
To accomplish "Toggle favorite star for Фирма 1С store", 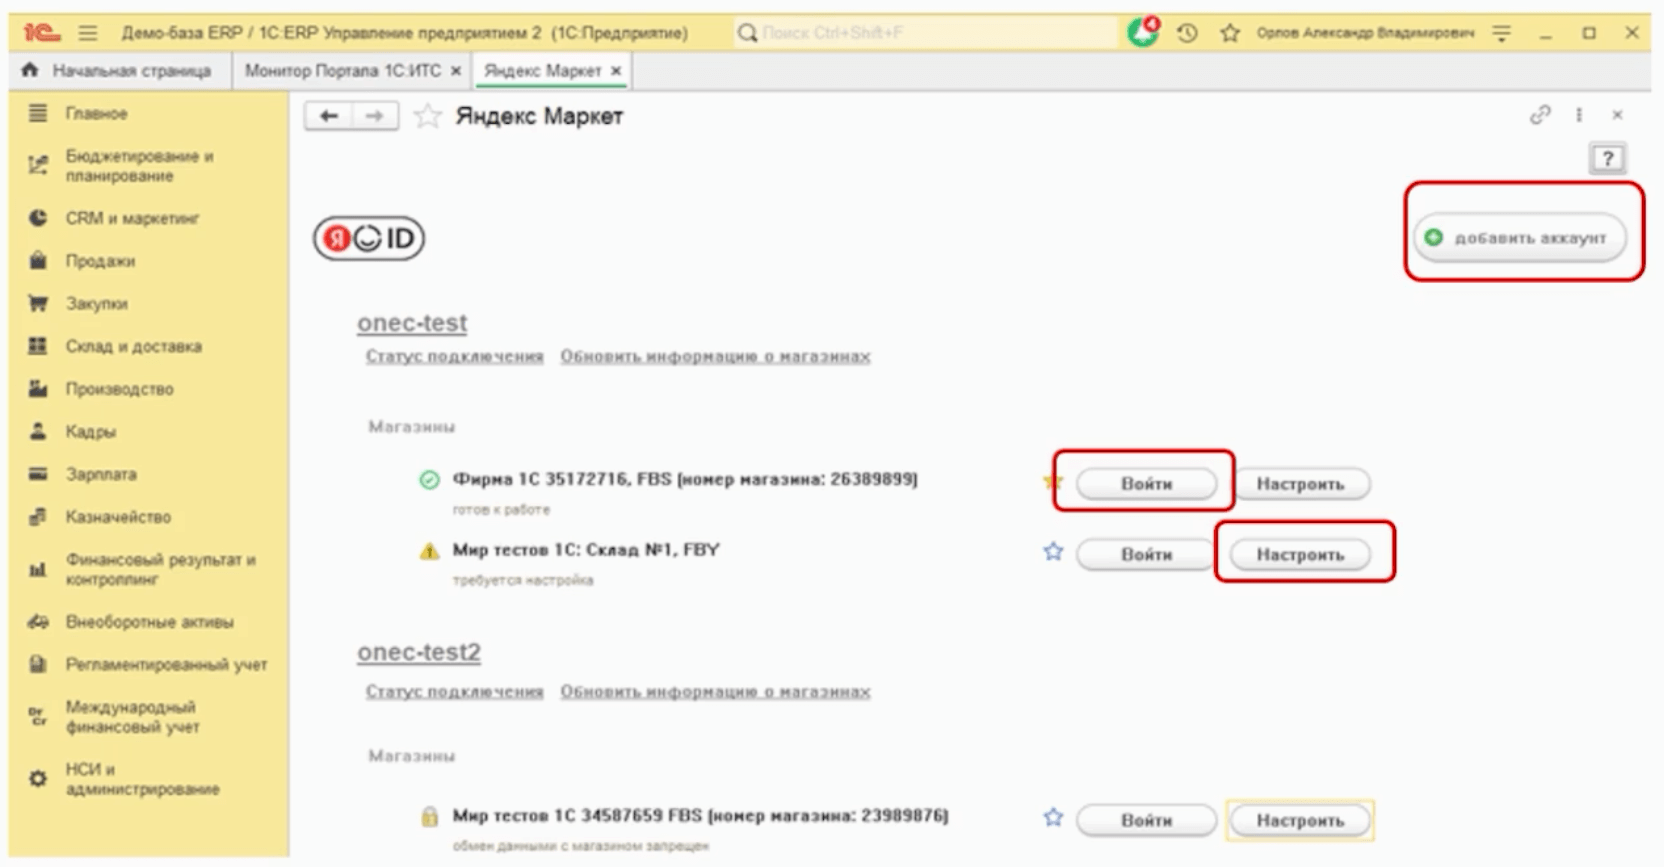I will 1052,482.
